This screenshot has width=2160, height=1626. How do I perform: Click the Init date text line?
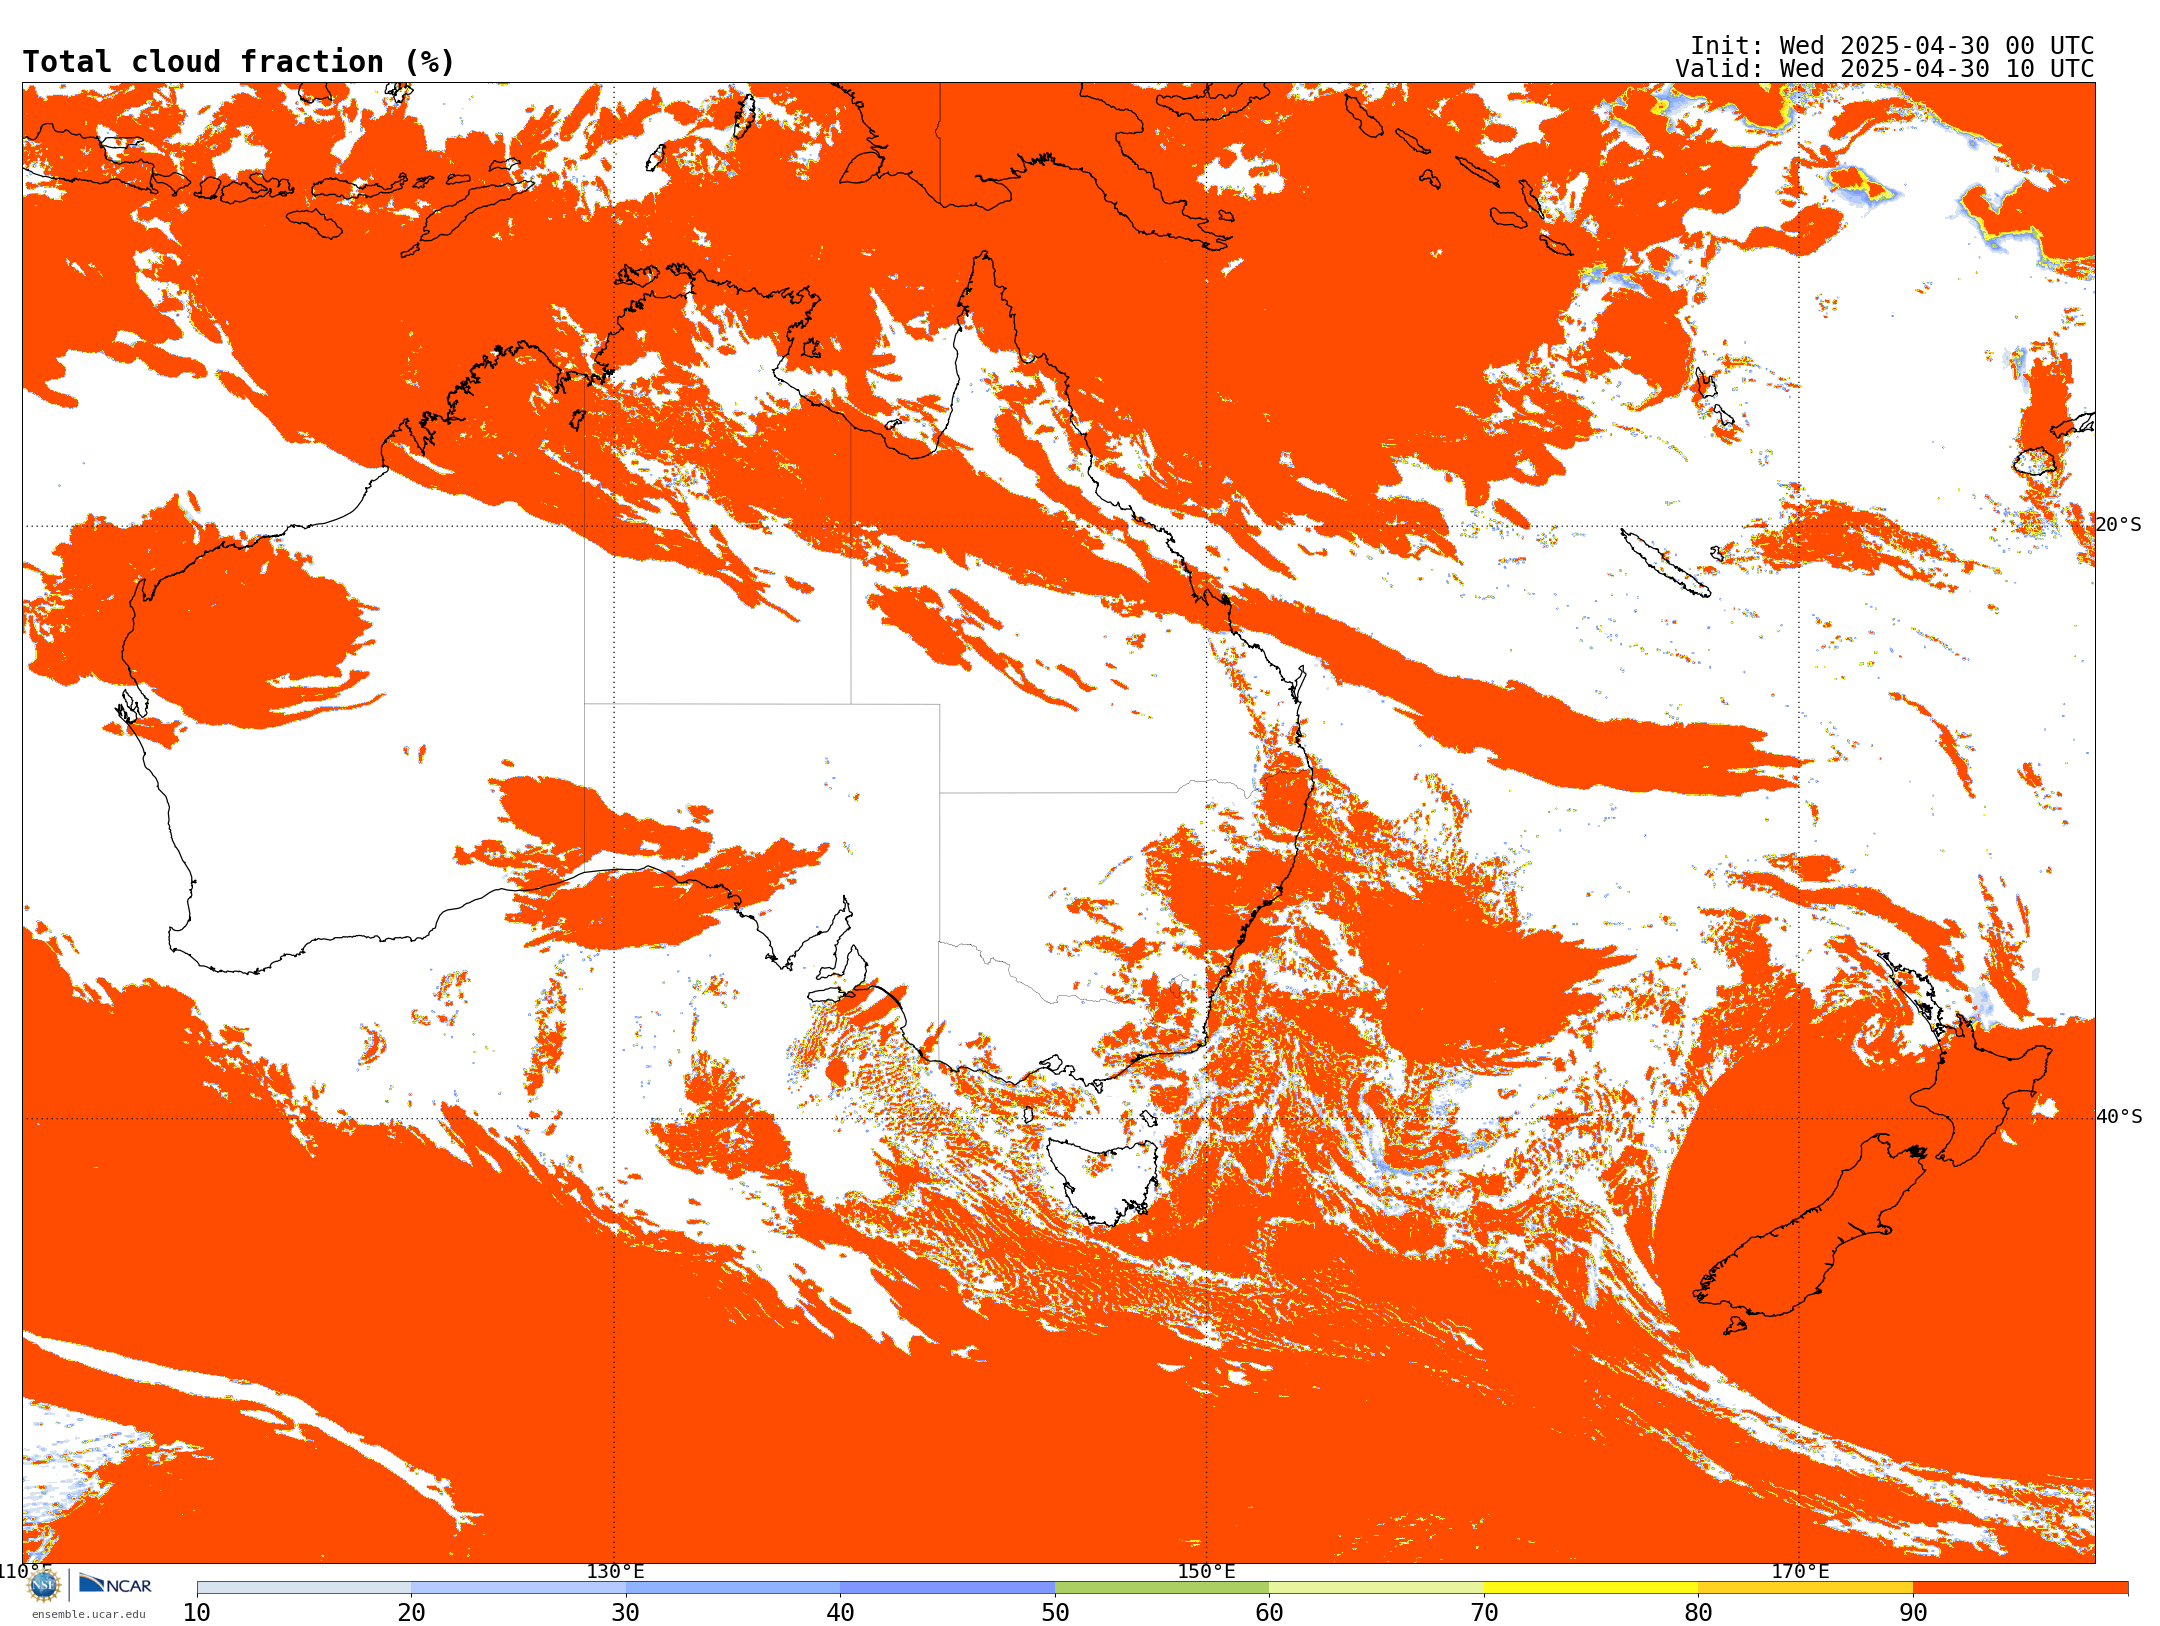1892,46
